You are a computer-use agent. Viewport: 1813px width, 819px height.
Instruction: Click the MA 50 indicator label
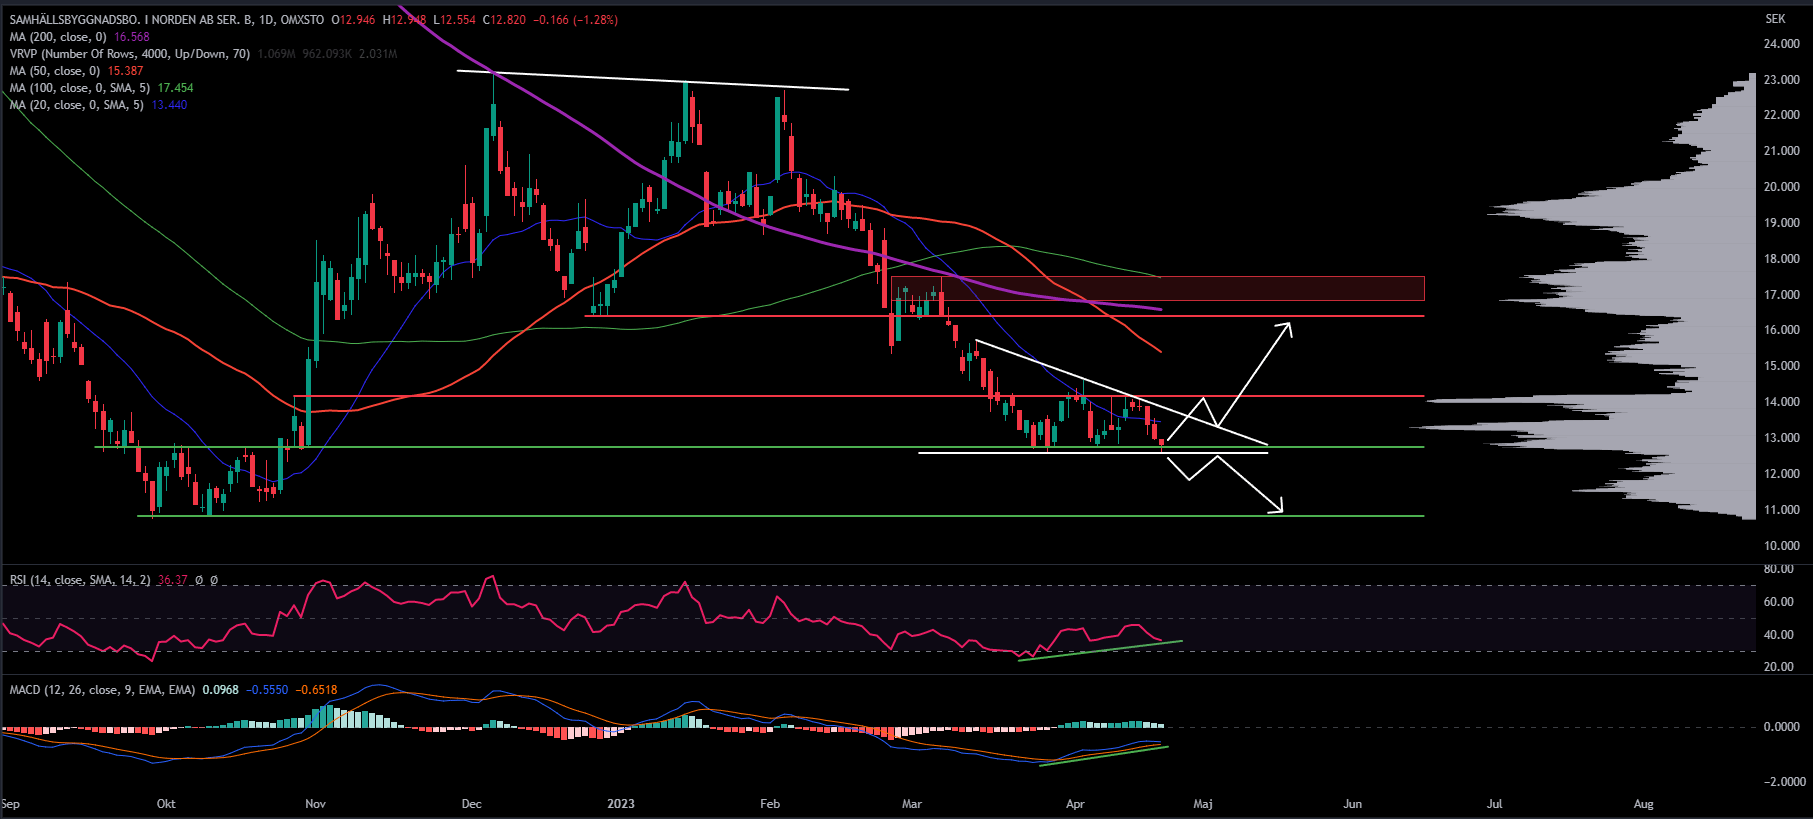[x=55, y=71]
